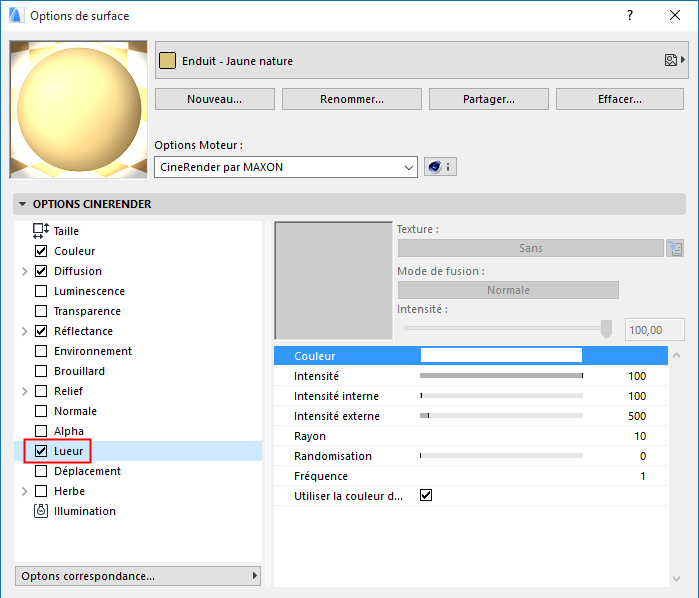Viewport: 699px width, 598px height.
Task: Click the Sans texture button
Action: [x=530, y=248]
